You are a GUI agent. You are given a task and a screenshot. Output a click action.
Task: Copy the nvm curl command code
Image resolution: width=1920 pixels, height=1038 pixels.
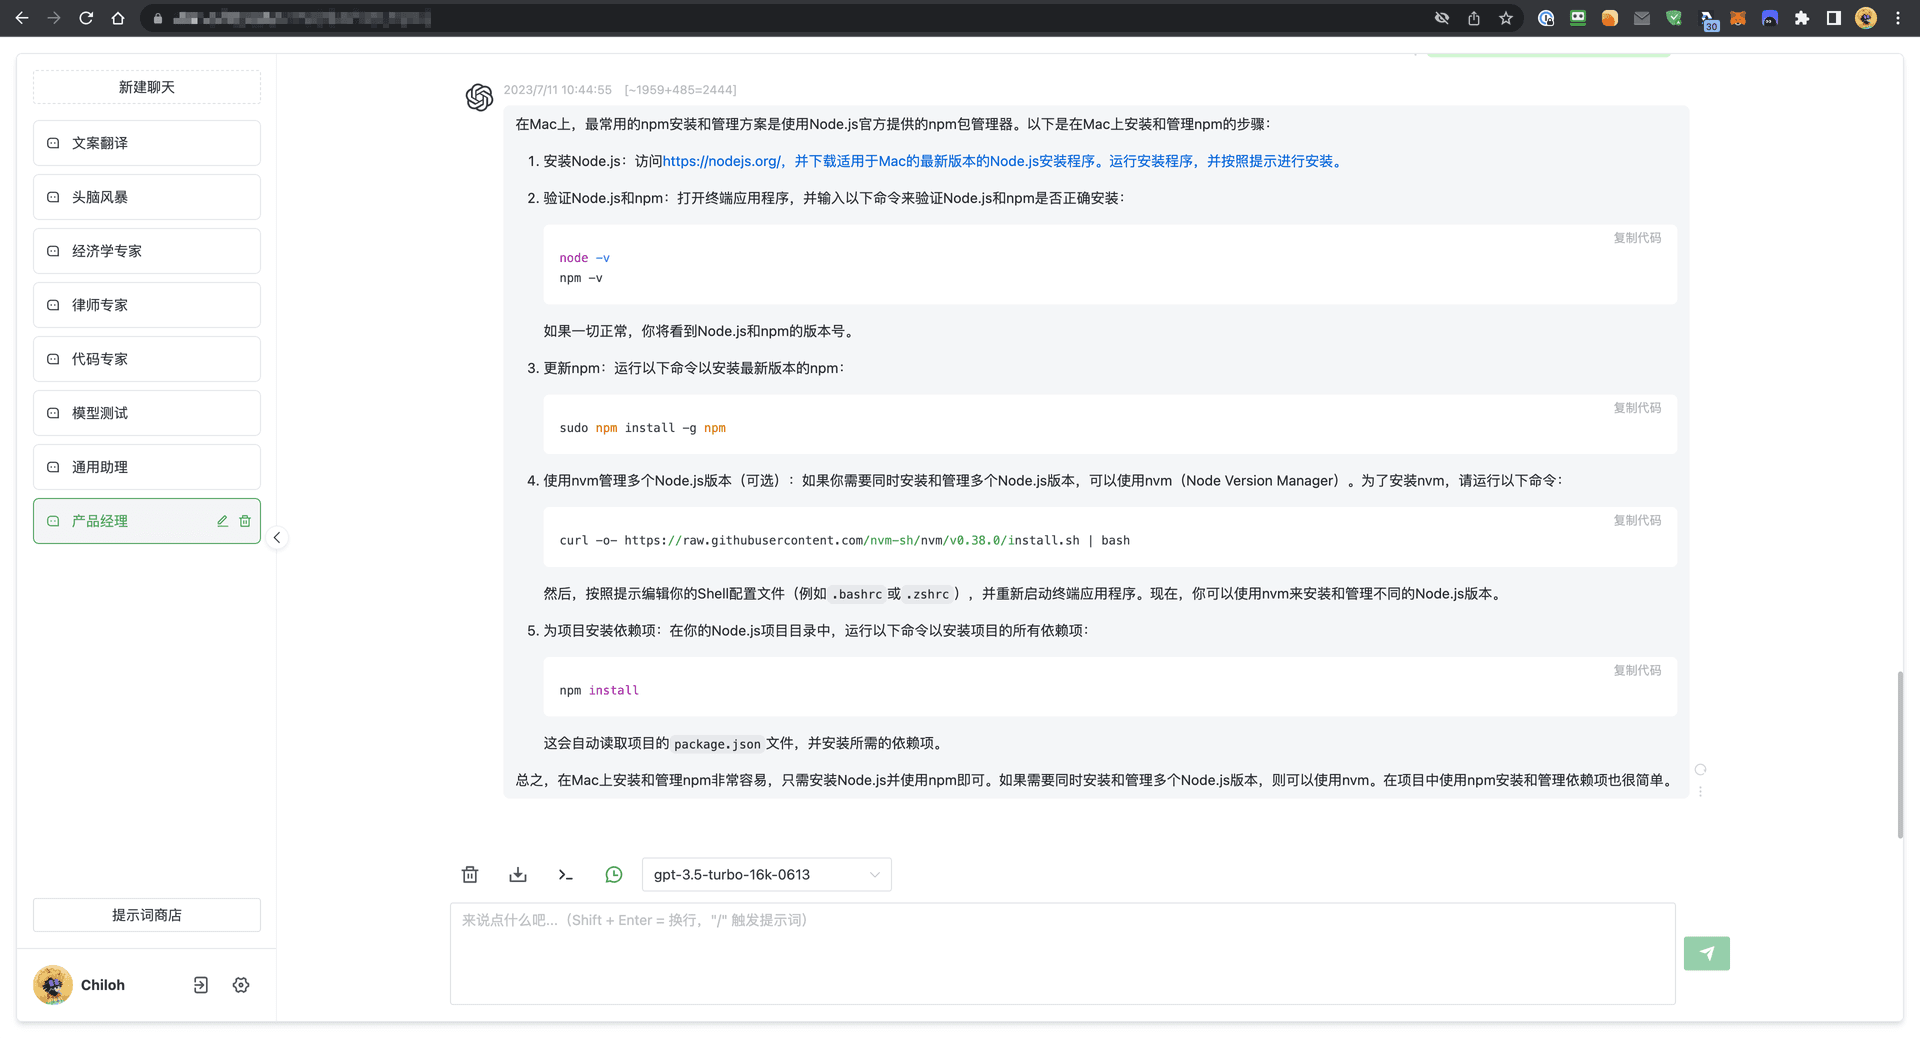1636,520
